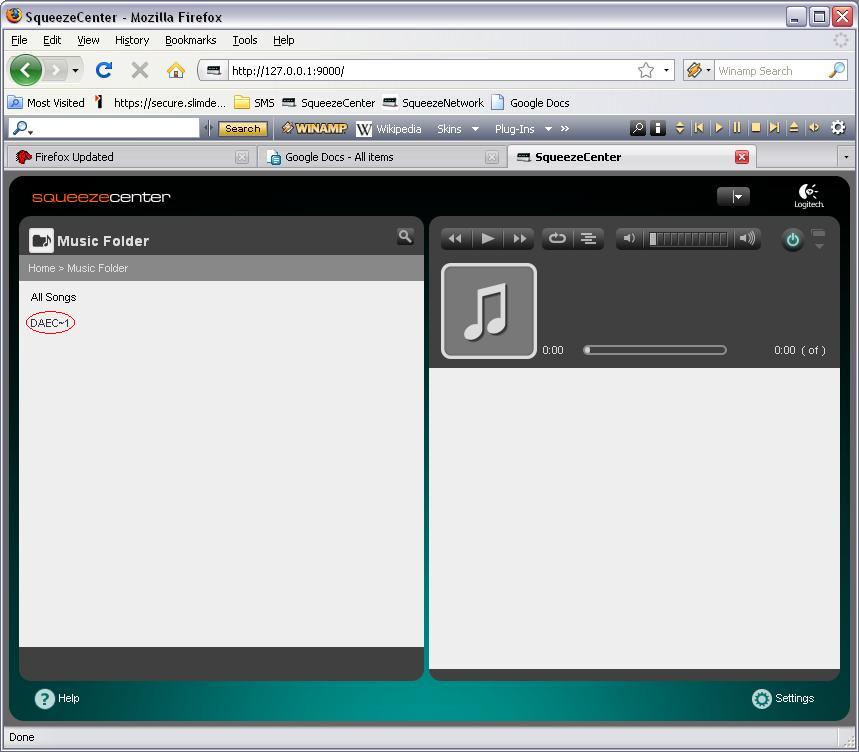Reload the page with the refresh icon
The height and width of the screenshot is (752, 859).
coord(104,71)
